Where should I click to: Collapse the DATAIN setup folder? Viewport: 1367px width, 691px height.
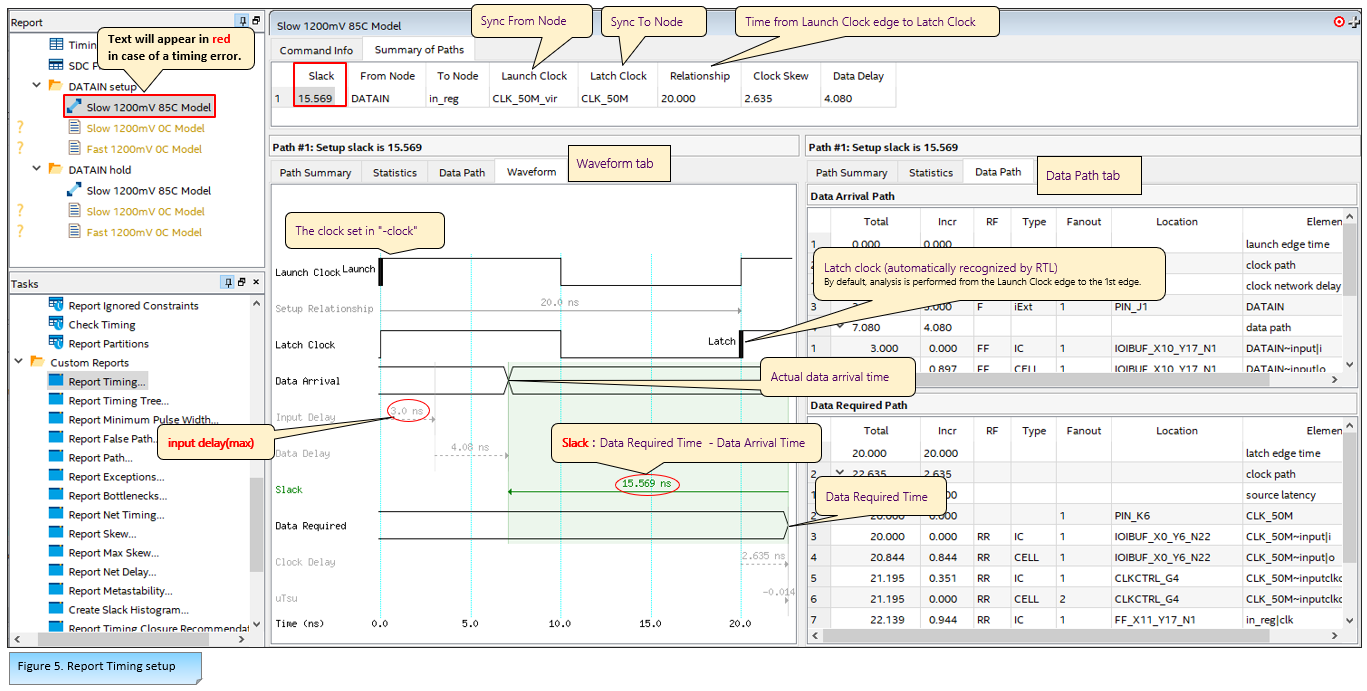coord(37,86)
